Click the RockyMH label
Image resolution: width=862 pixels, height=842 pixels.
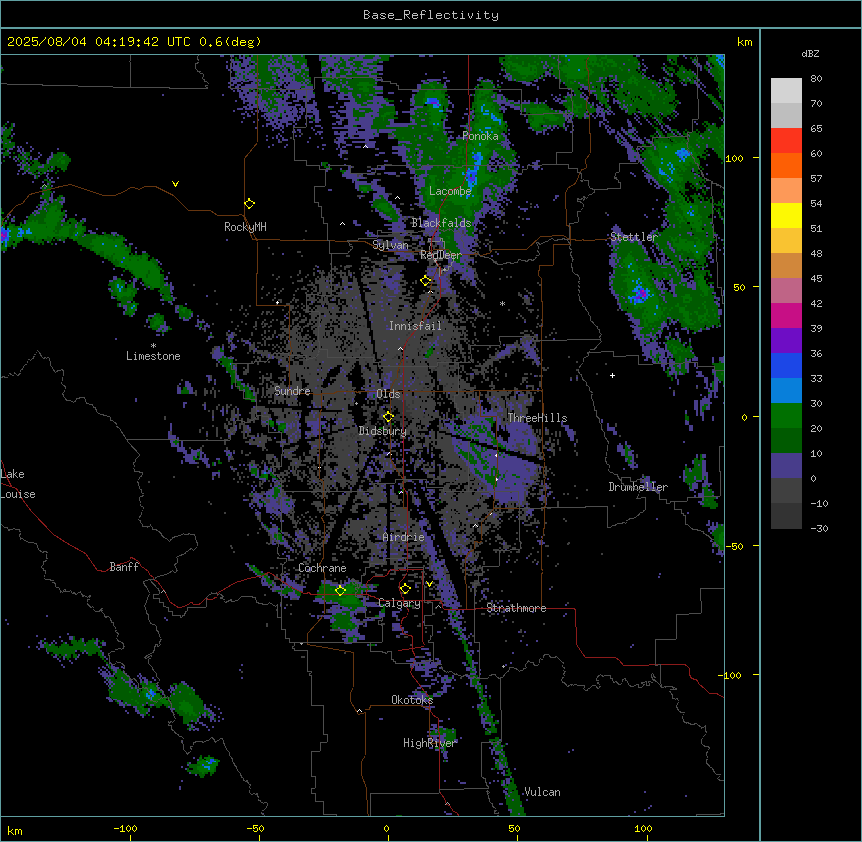point(245,227)
